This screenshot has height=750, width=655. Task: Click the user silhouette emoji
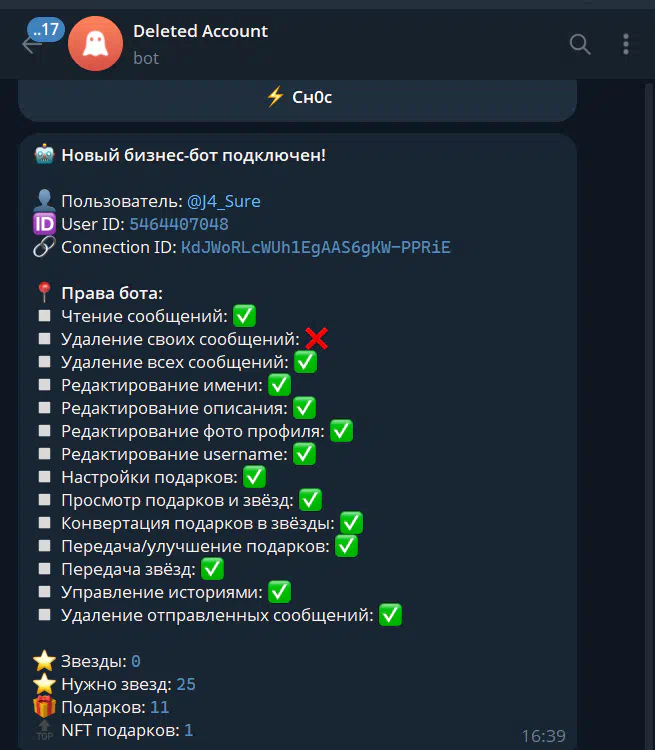(44, 201)
